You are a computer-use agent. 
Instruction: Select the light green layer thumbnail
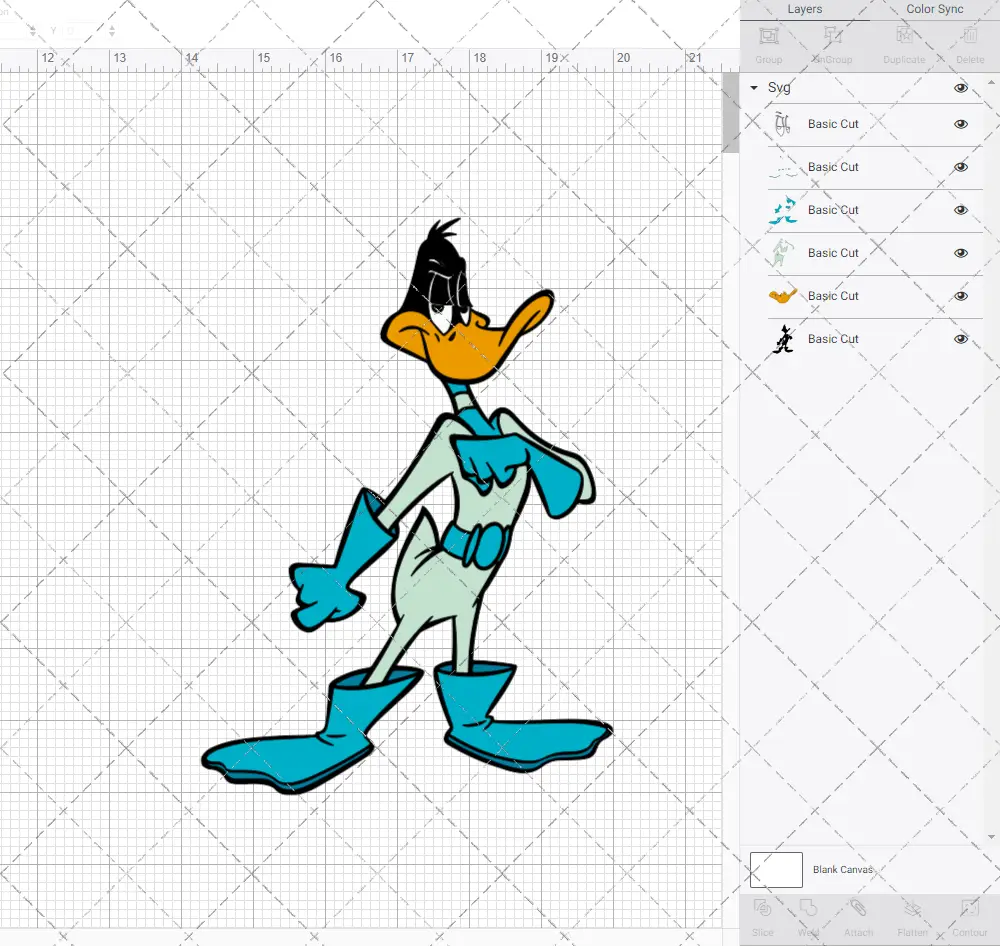(781, 253)
